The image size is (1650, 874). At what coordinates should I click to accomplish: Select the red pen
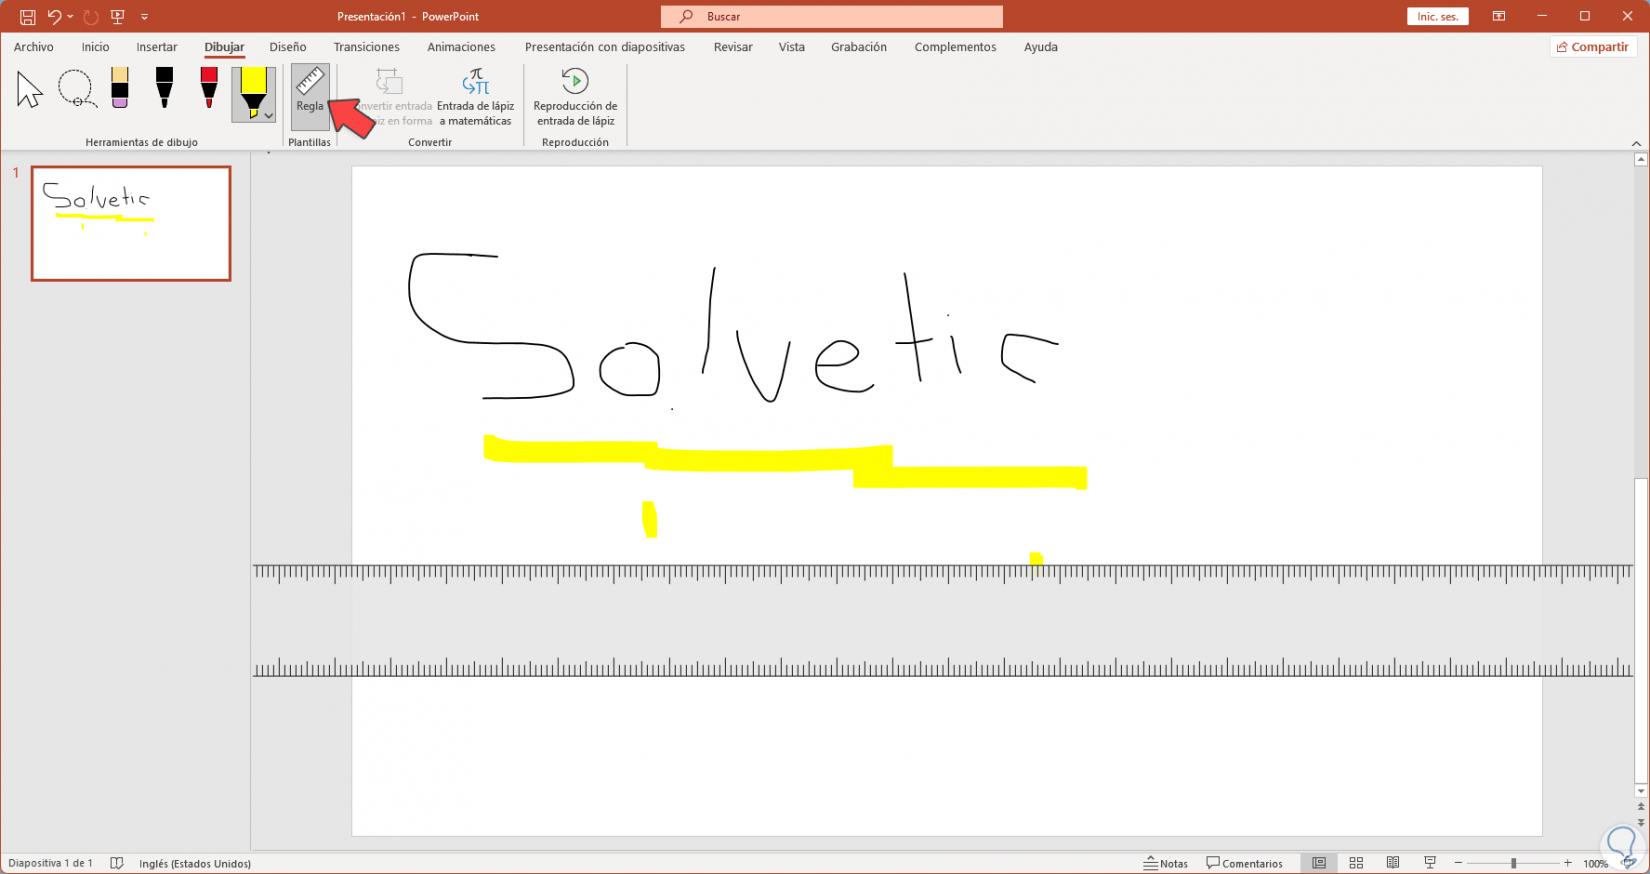click(x=209, y=88)
